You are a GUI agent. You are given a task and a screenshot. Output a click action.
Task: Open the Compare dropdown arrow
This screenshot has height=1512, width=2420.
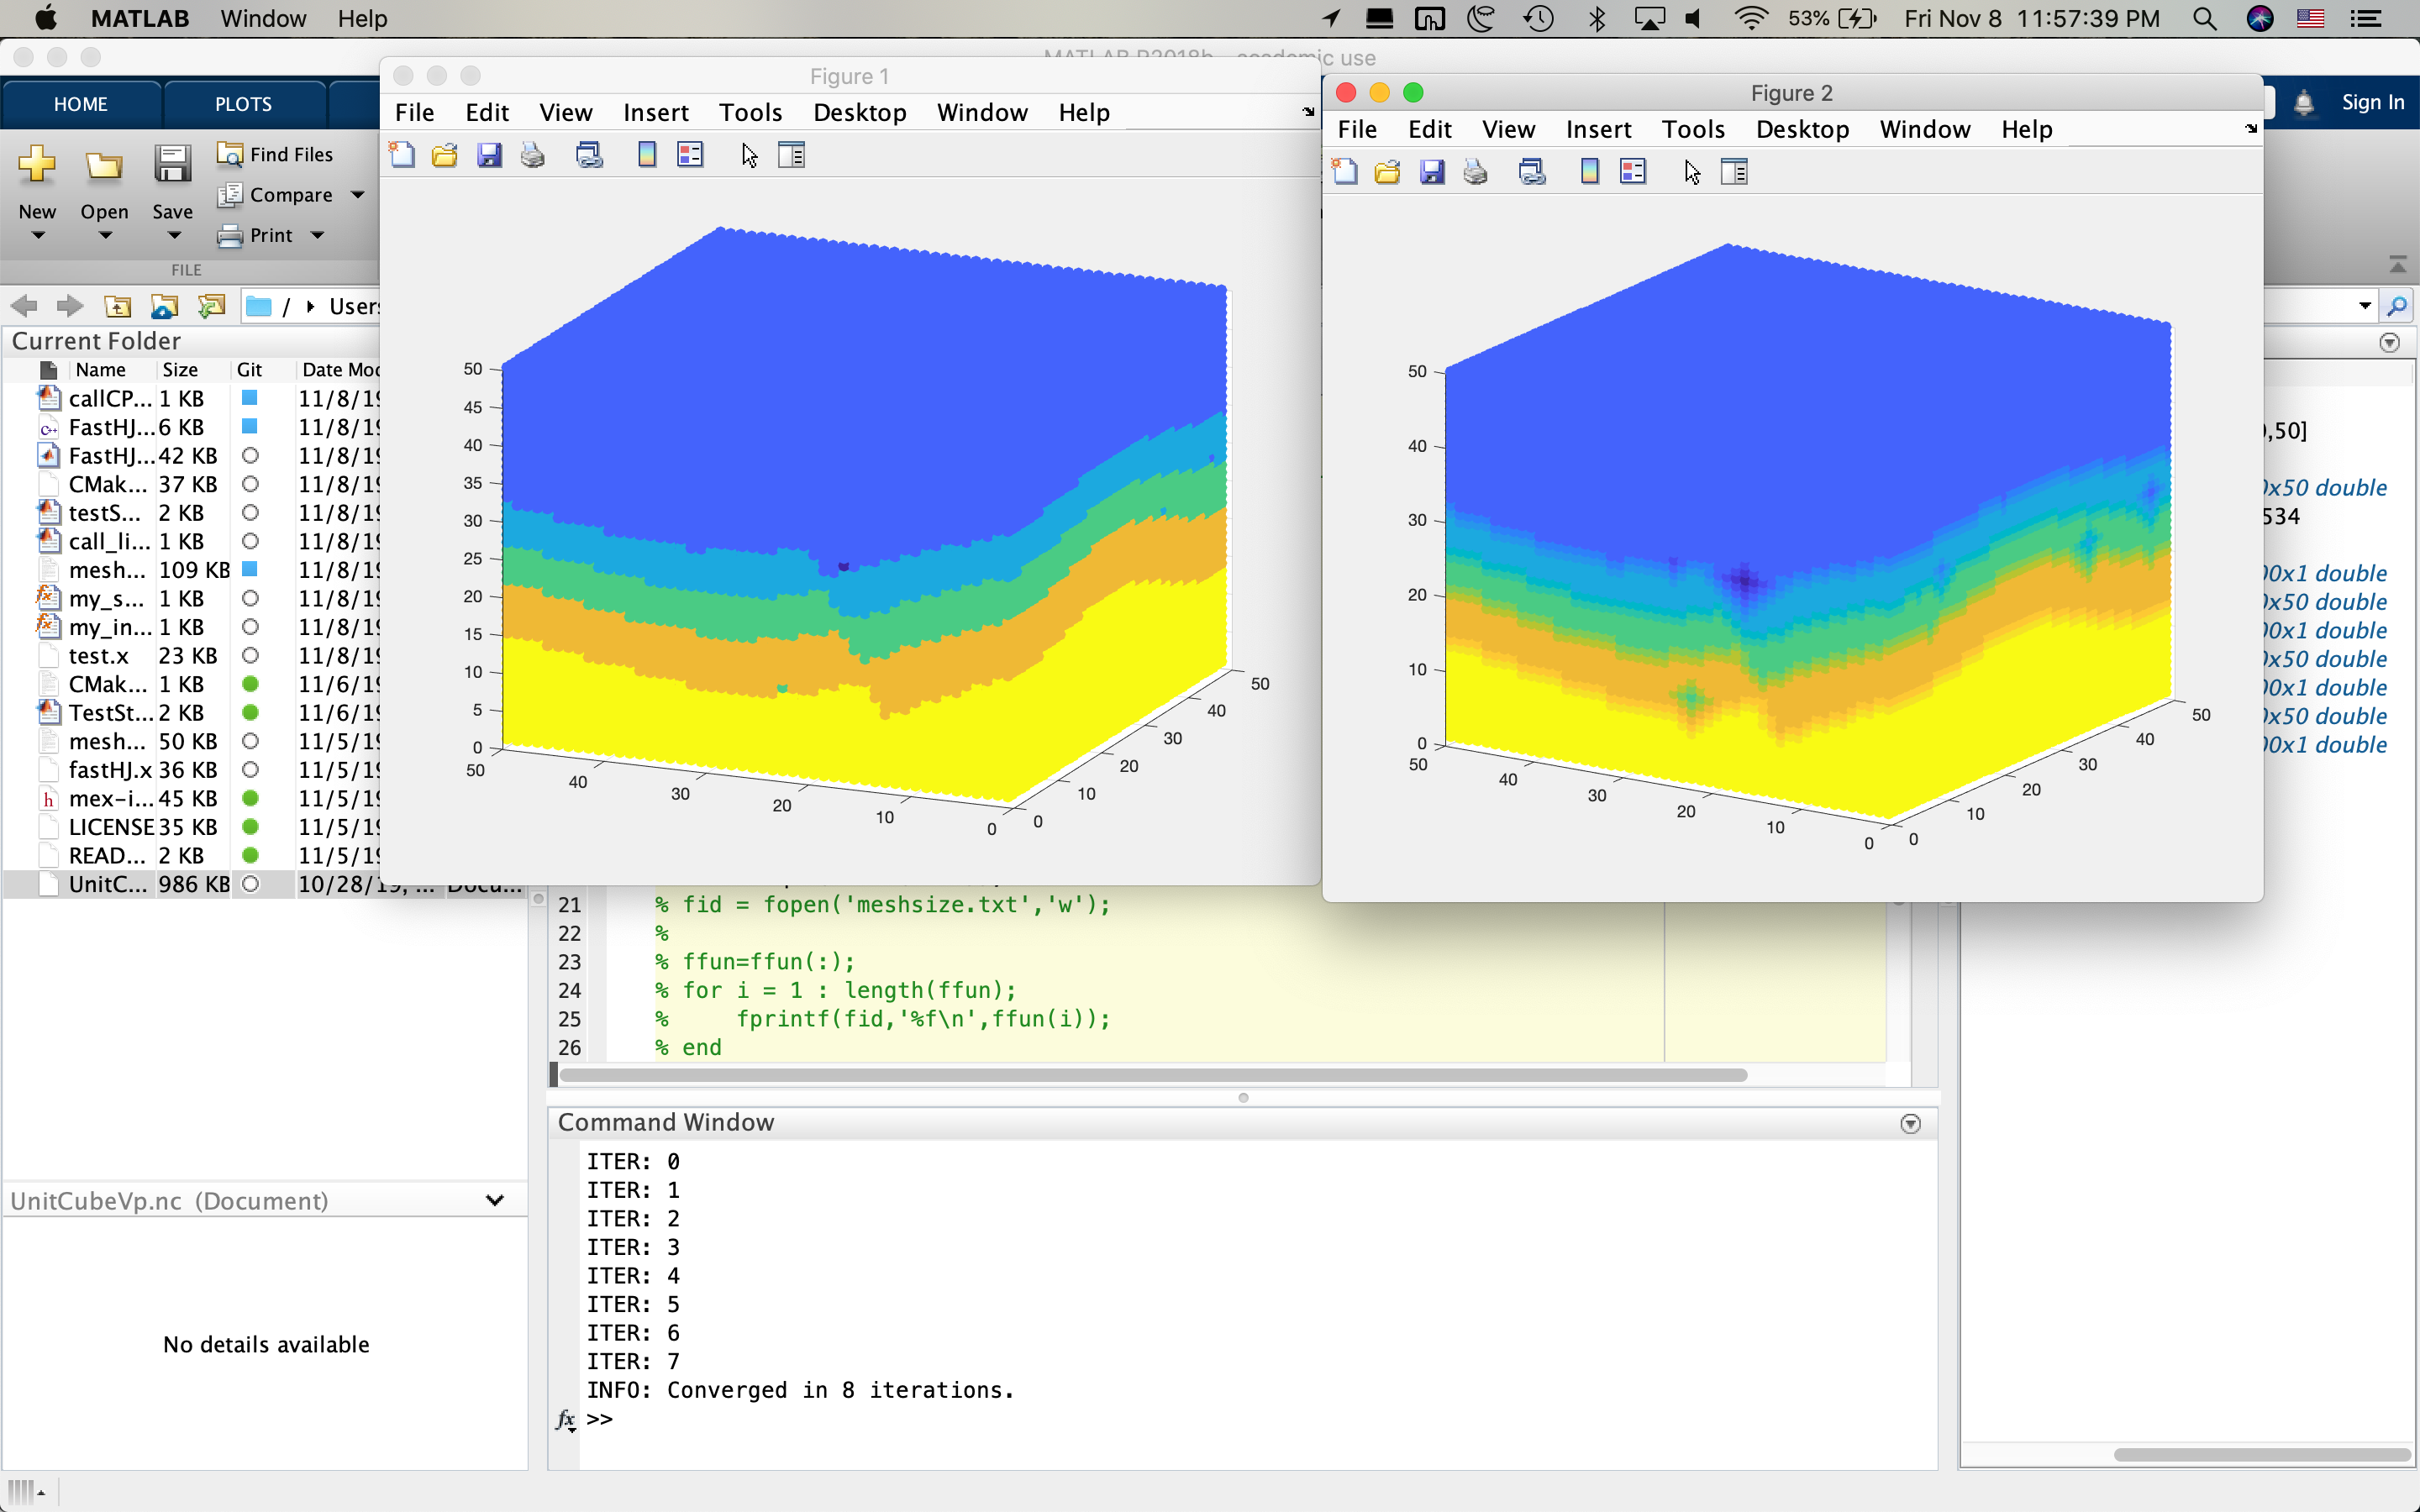[x=358, y=195]
